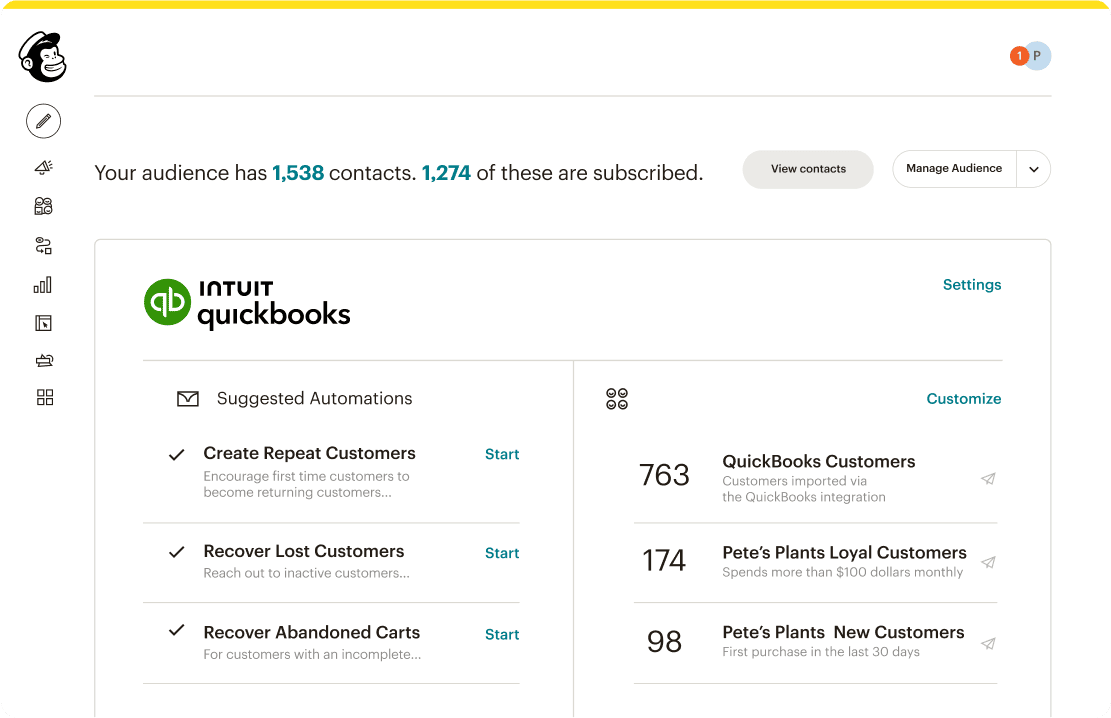Image resolution: width=1111 pixels, height=718 pixels.
Task: Toggle the Create Repeat Customers checkmark
Action: point(177,455)
